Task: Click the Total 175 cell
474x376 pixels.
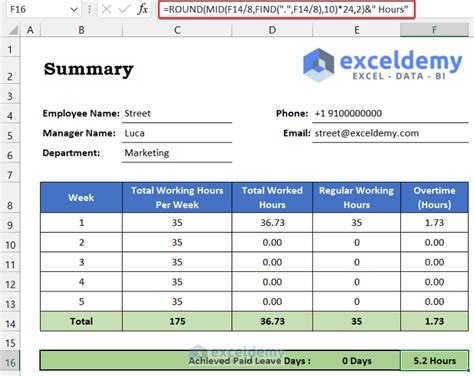Action: [177, 321]
